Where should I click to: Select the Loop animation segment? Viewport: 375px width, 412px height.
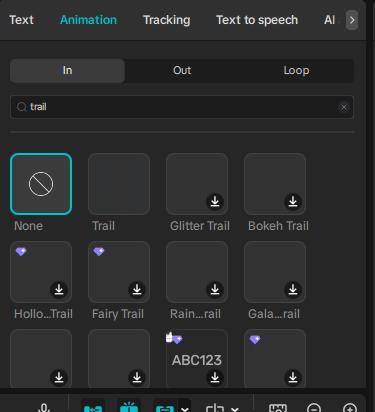pos(296,71)
